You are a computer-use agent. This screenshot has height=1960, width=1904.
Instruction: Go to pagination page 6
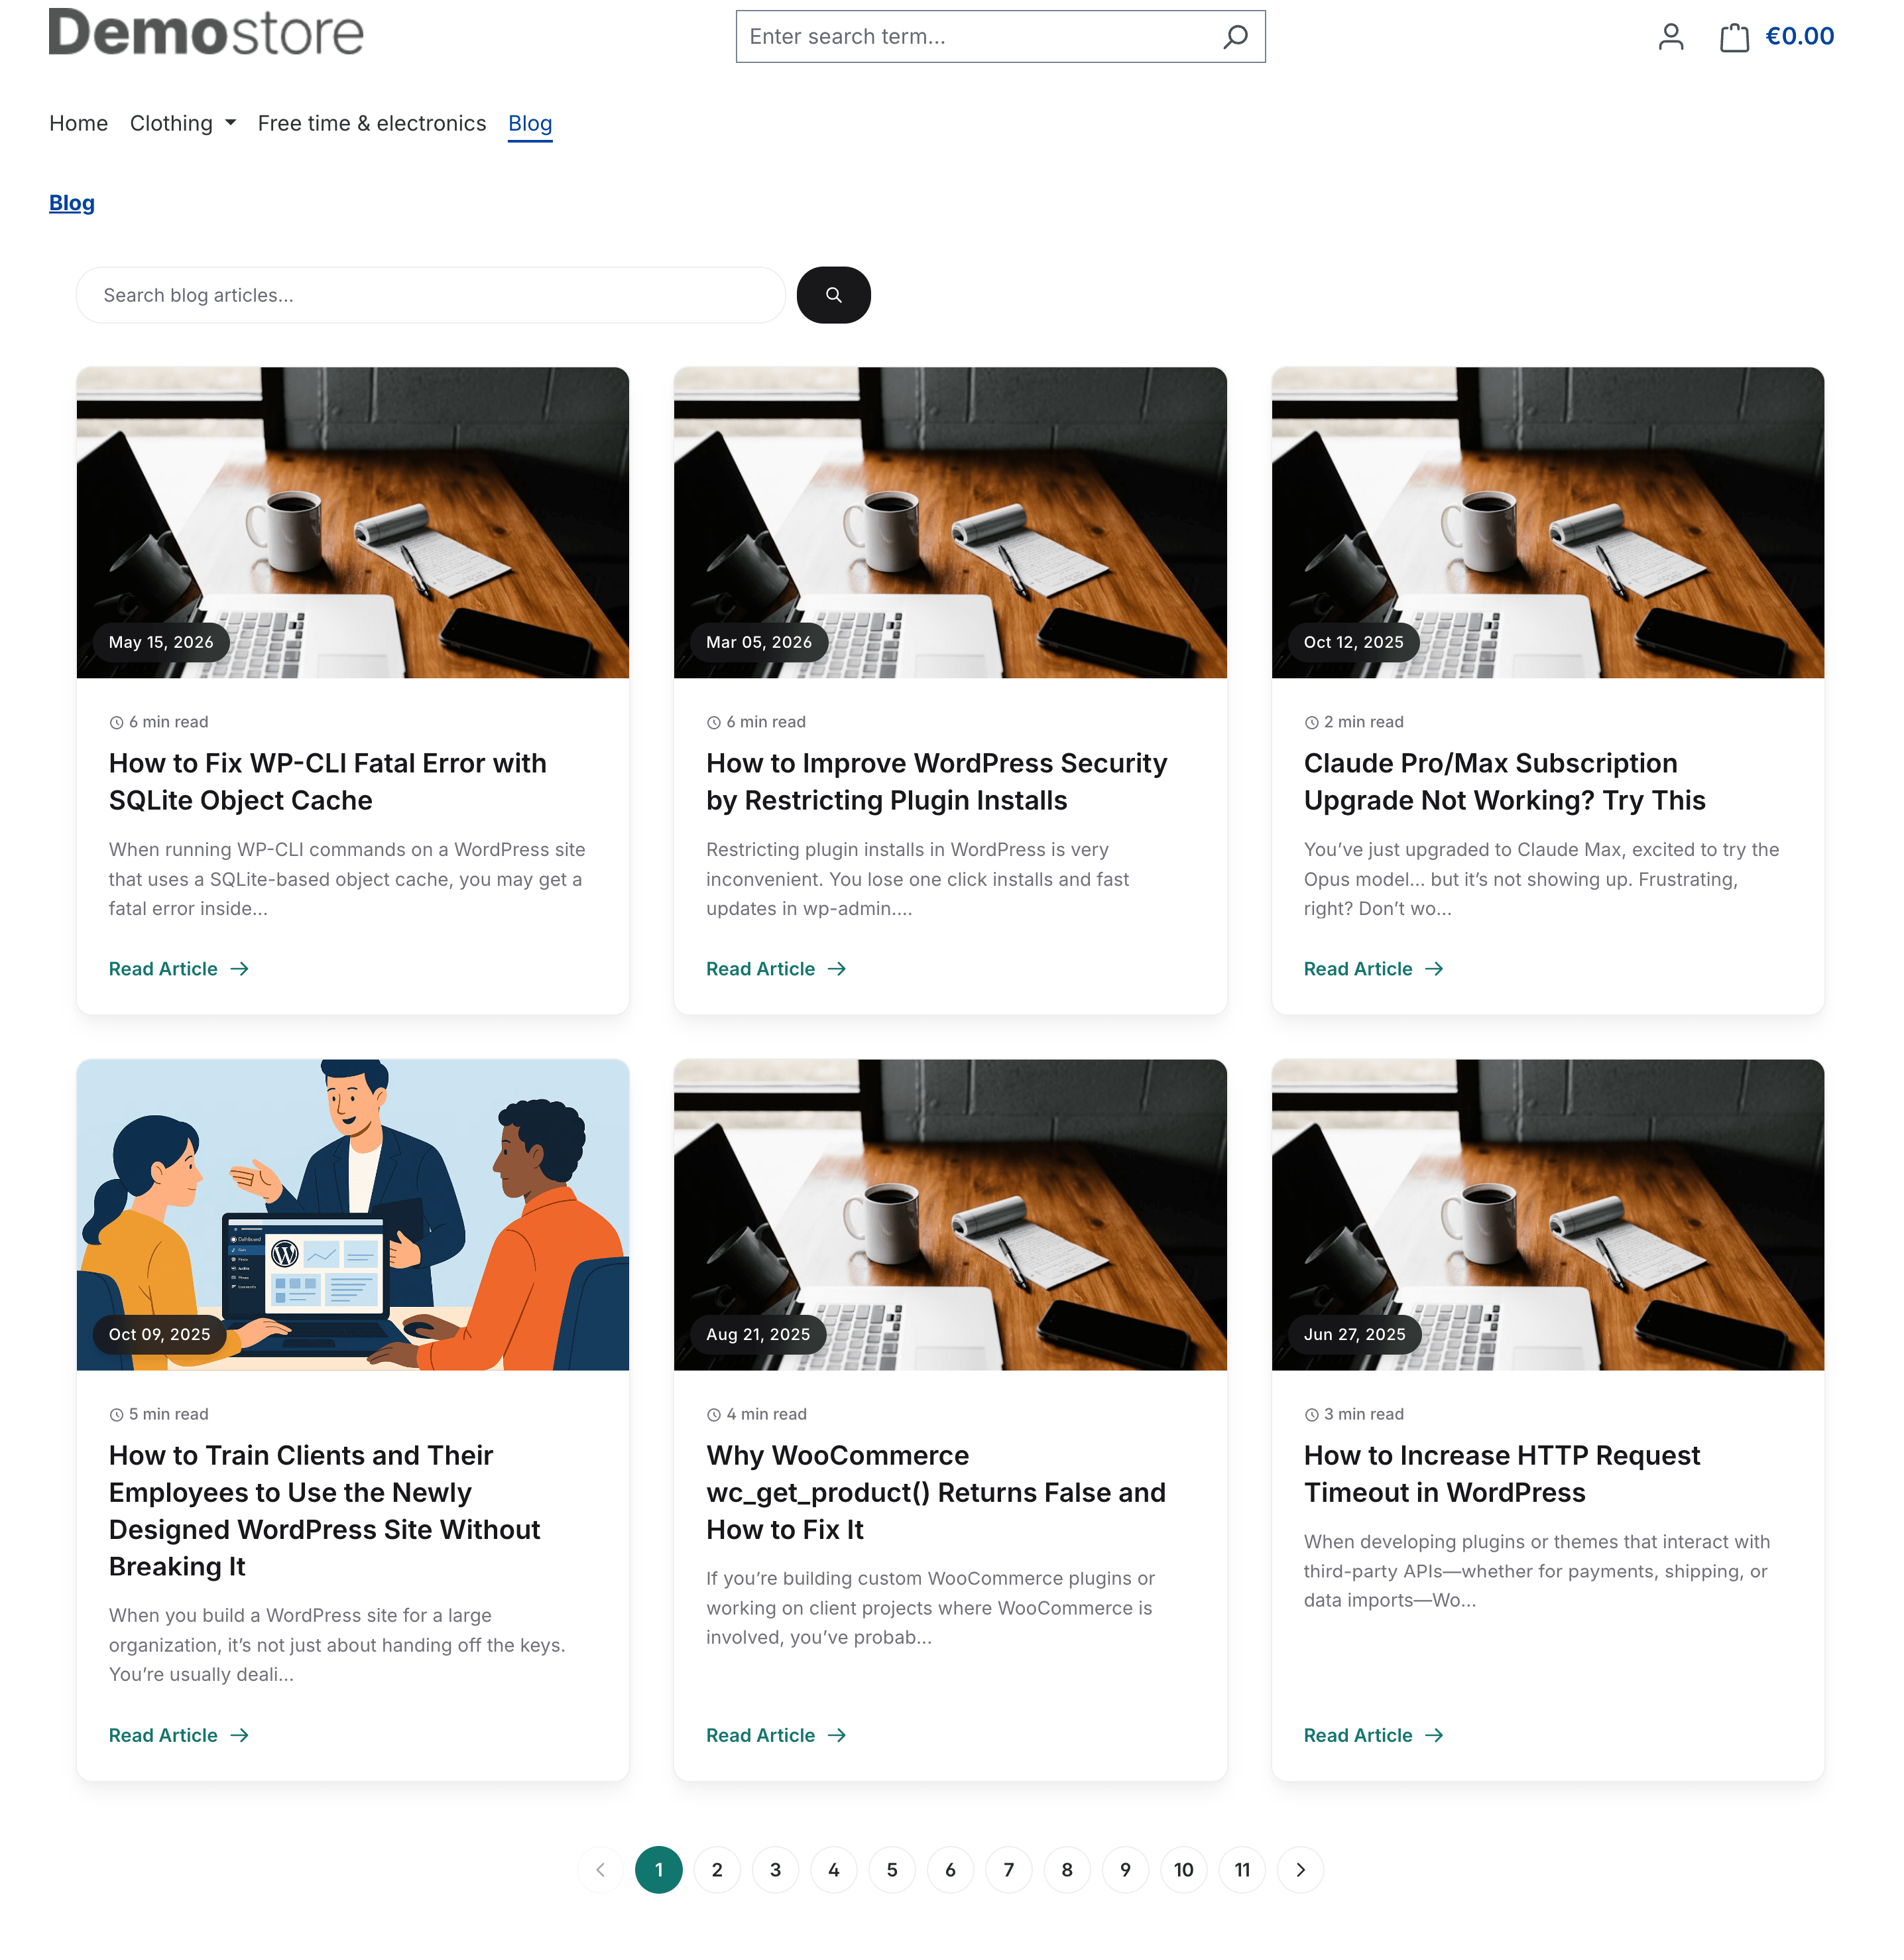pyautogui.click(x=950, y=1870)
